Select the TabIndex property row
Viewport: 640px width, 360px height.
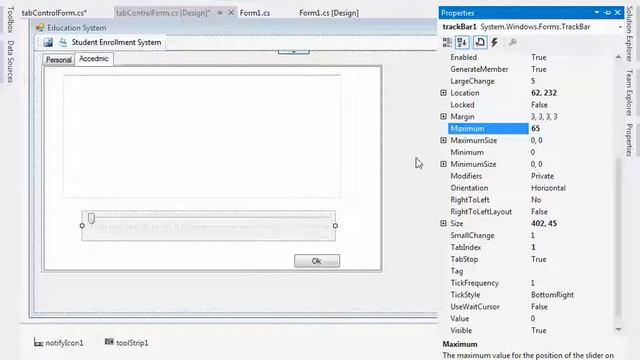tap(531, 247)
